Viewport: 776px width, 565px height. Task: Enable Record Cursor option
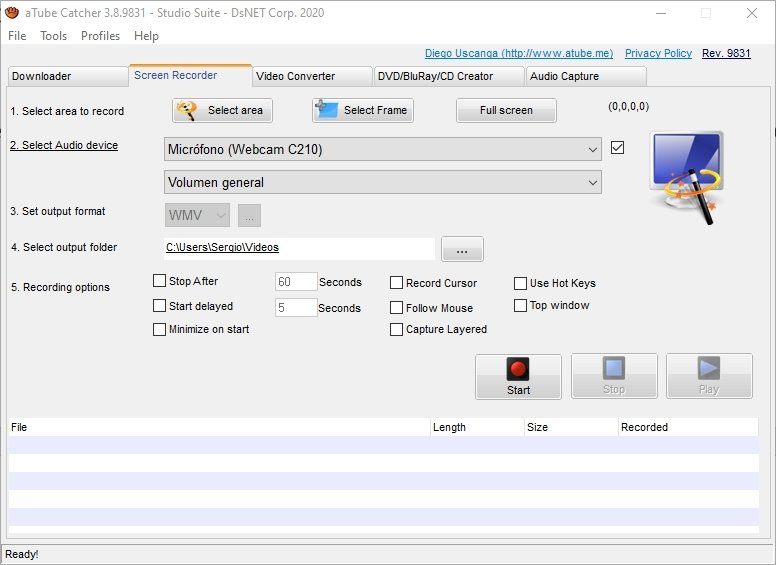(396, 282)
